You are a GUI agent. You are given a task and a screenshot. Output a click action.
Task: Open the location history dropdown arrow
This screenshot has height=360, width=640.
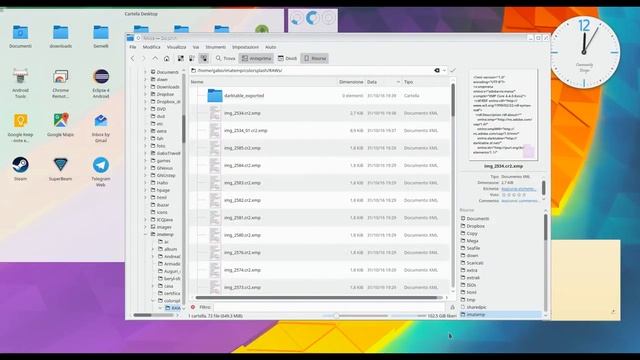coord(444,70)
